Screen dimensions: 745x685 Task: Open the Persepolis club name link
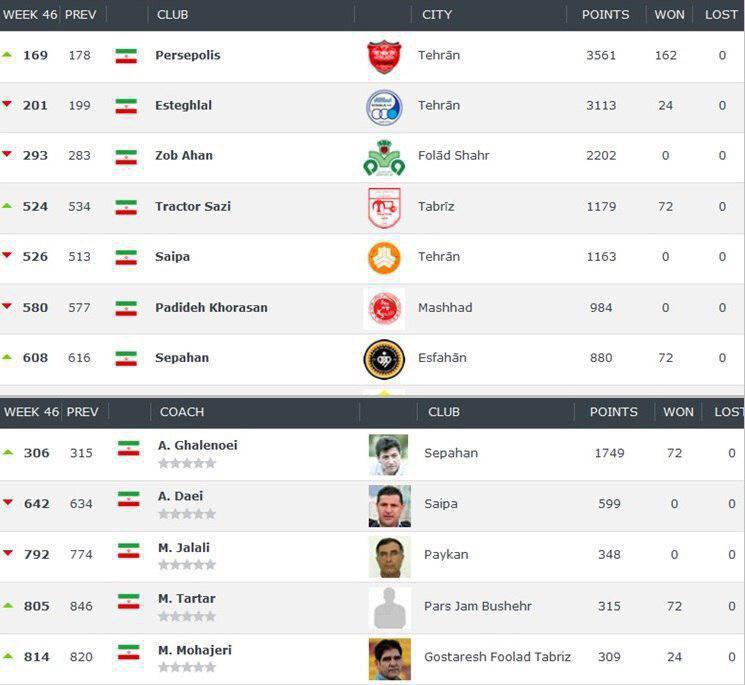pyautogui.click(x=188, y=55)
